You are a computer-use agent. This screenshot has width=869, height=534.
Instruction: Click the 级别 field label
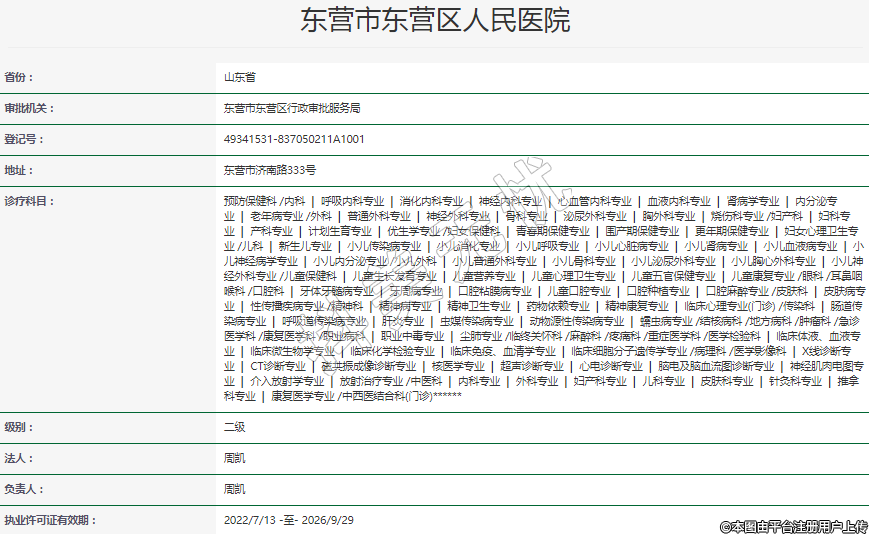pyautogui.click(x=19, y=427)
